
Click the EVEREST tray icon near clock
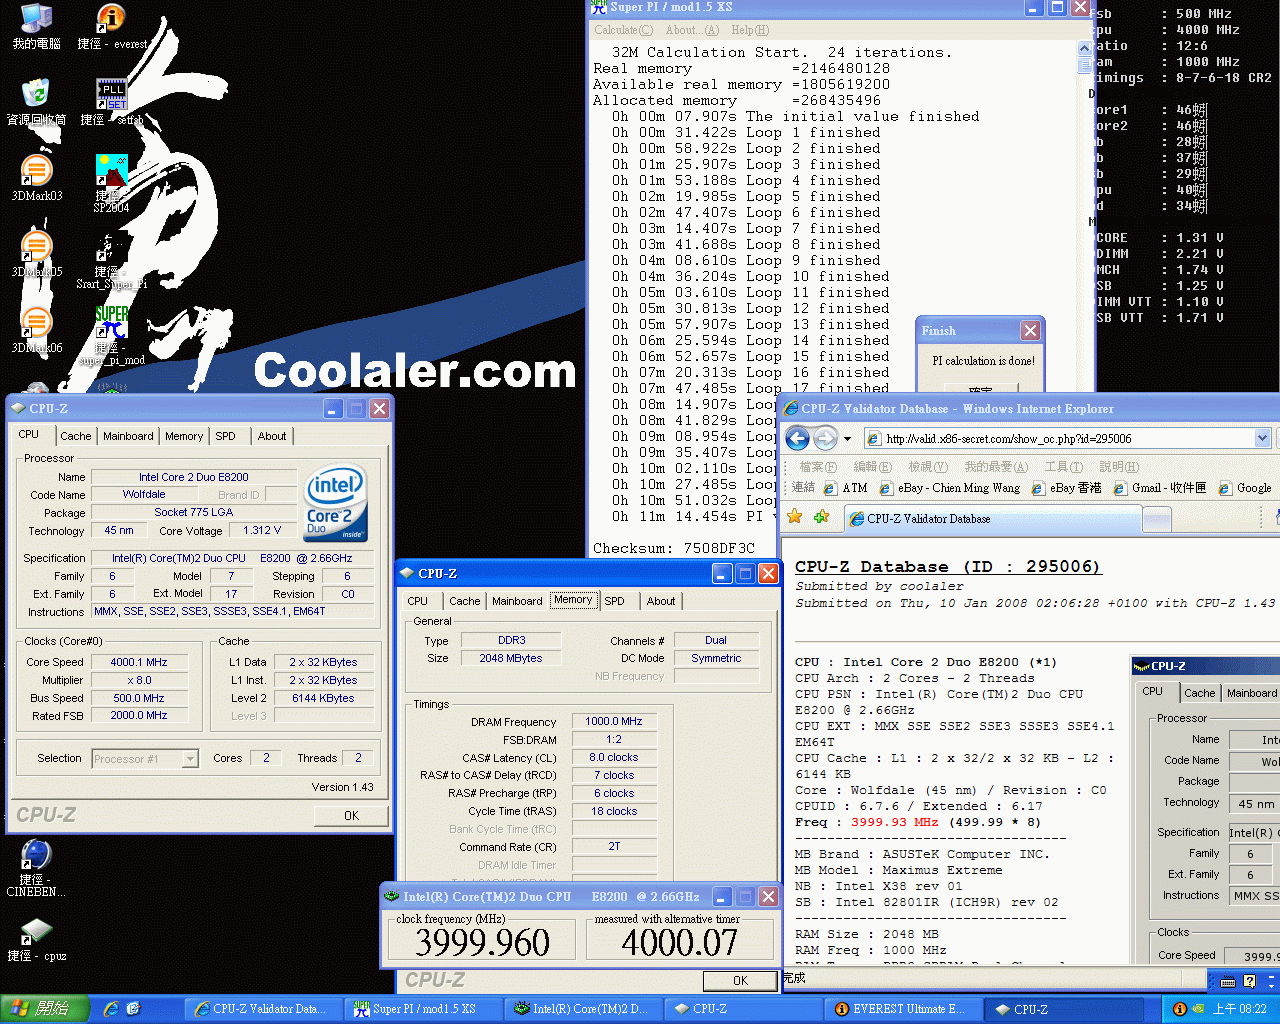pos(1180,1009)
